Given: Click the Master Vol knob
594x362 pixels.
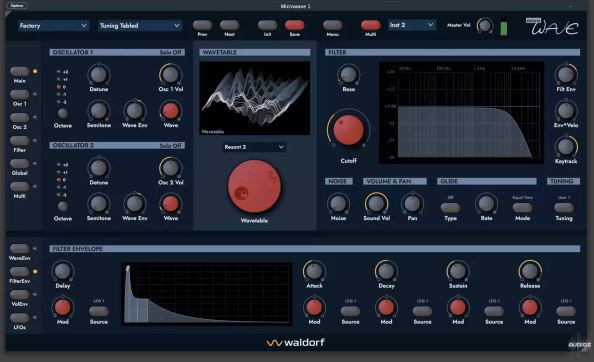Looking at the screenshot, I should click(x=485, y=26).
